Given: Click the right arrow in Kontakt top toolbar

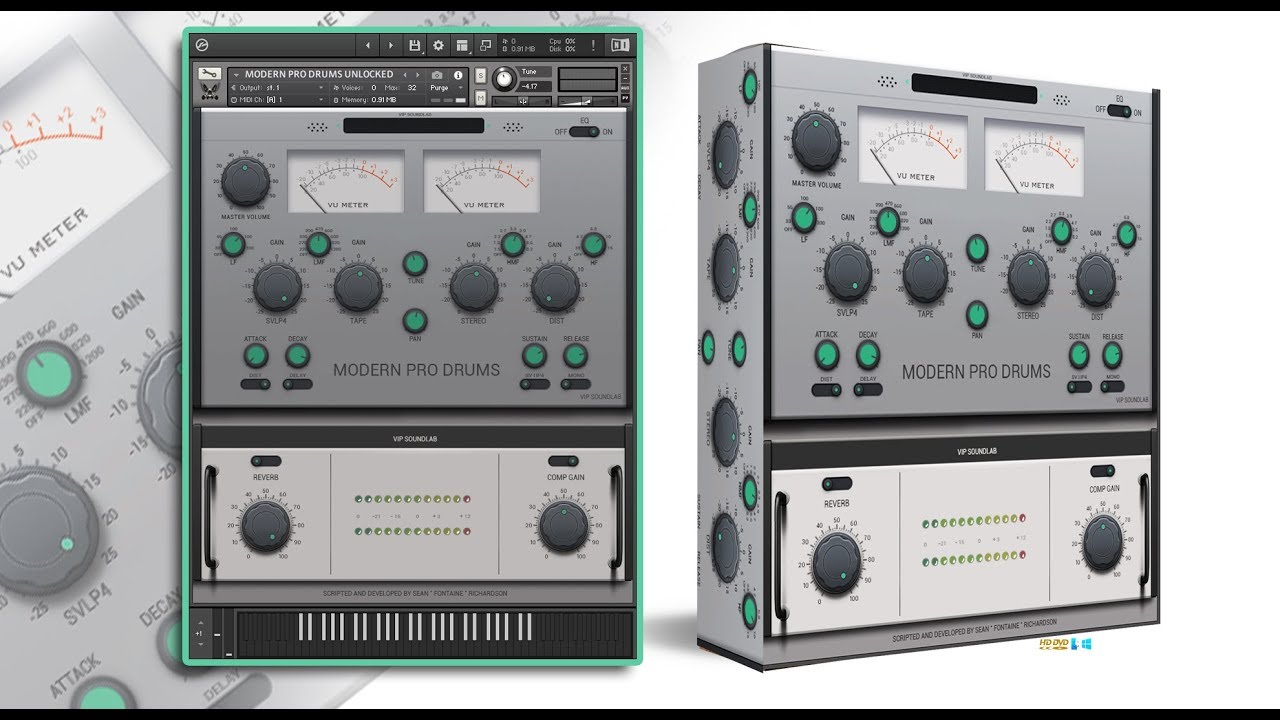Looking at the screenshot, I should pos(391,45).
